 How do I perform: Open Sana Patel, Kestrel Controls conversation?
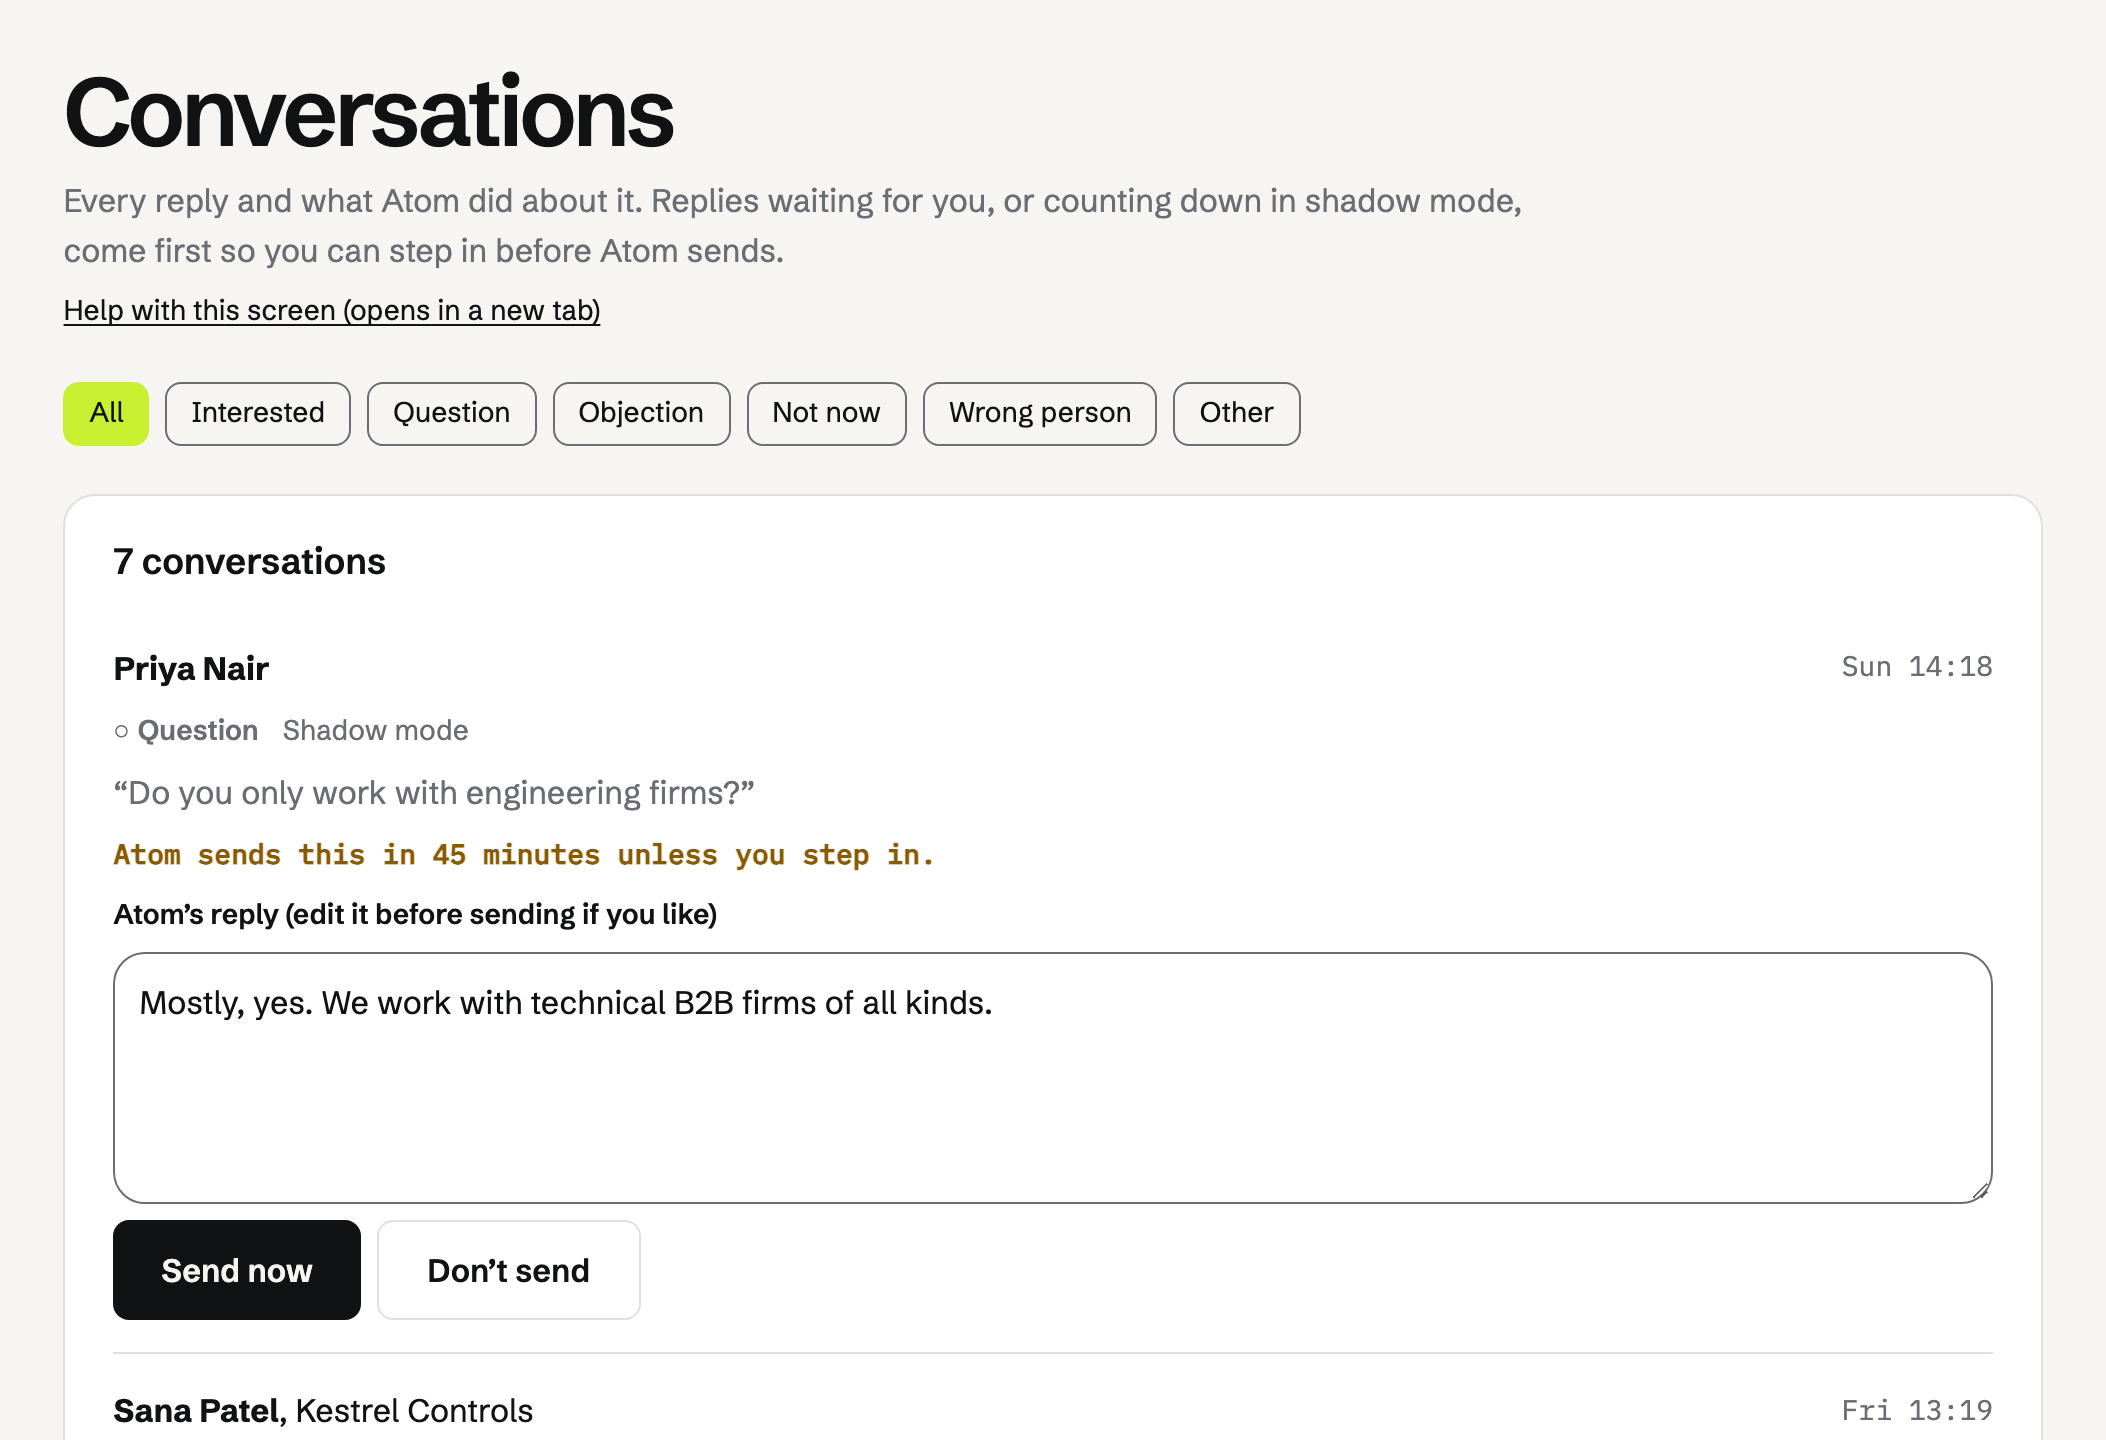[323, 1411]
